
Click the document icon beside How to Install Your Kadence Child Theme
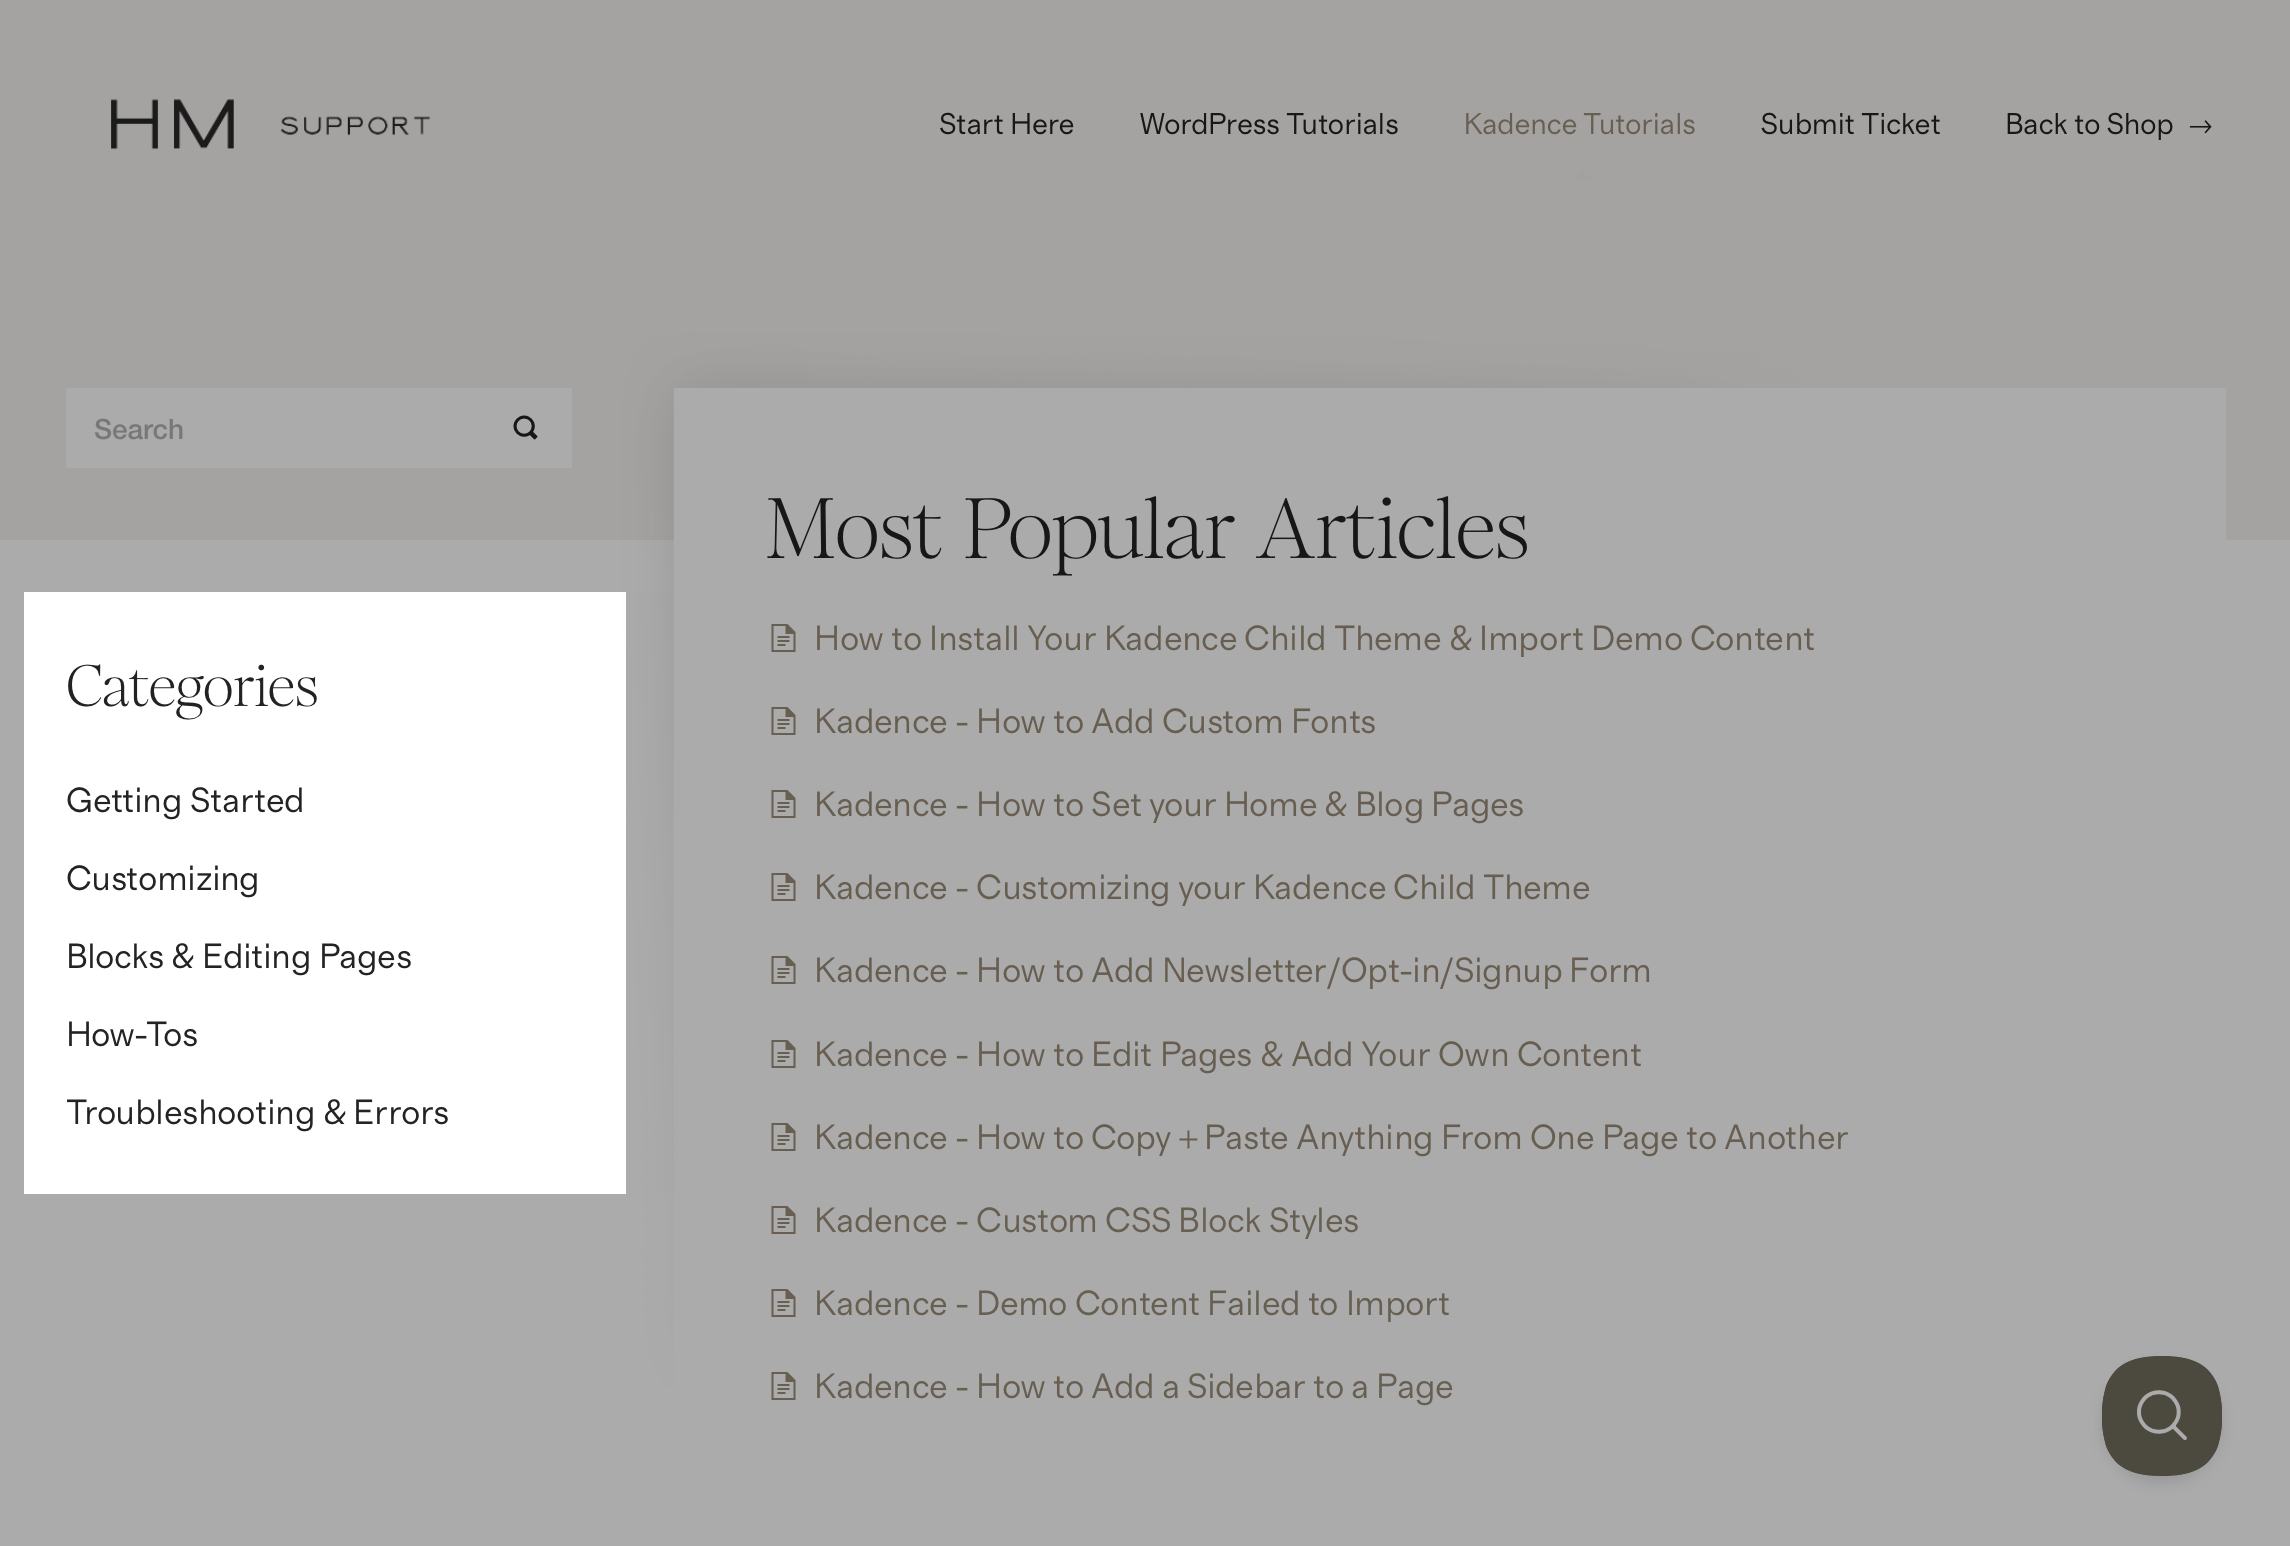point(783,638)
